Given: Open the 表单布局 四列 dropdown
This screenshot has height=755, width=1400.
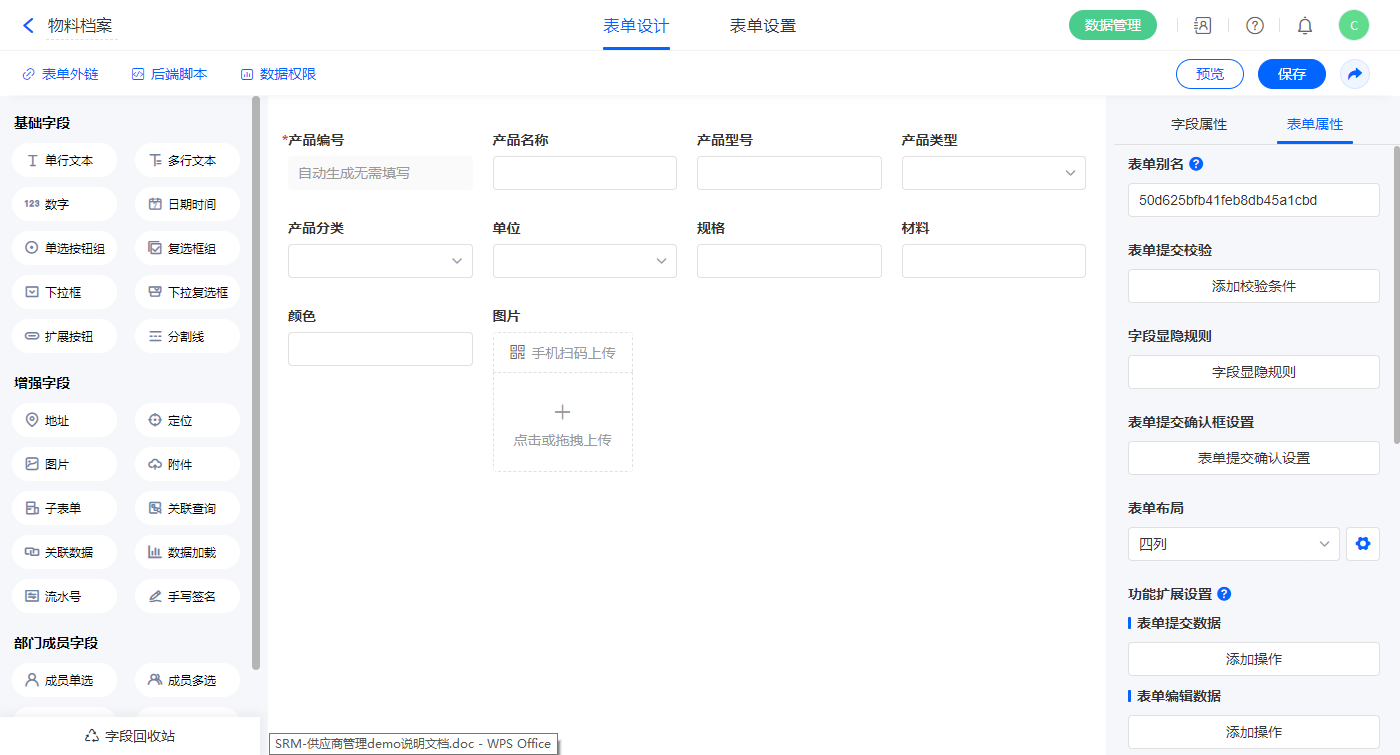Looking at the screenshot, I should [1233, 544].
